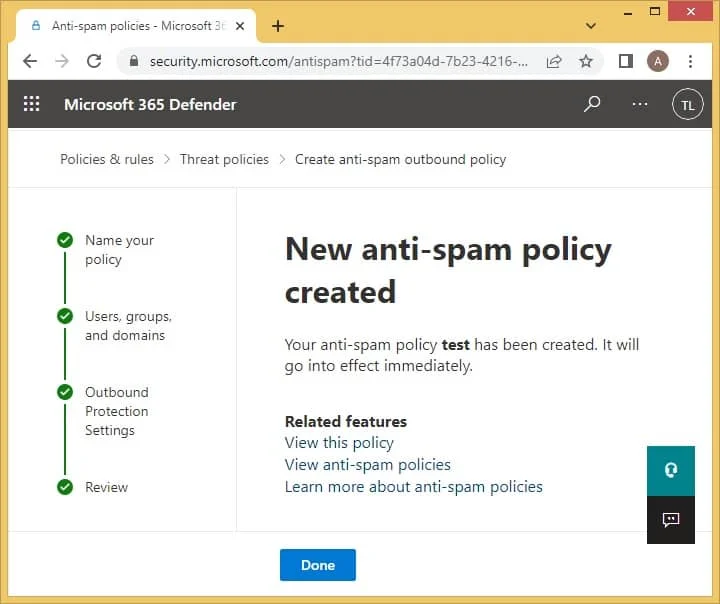
Task: Open Learn more about anti-spam policies
Action: [413, 486]
